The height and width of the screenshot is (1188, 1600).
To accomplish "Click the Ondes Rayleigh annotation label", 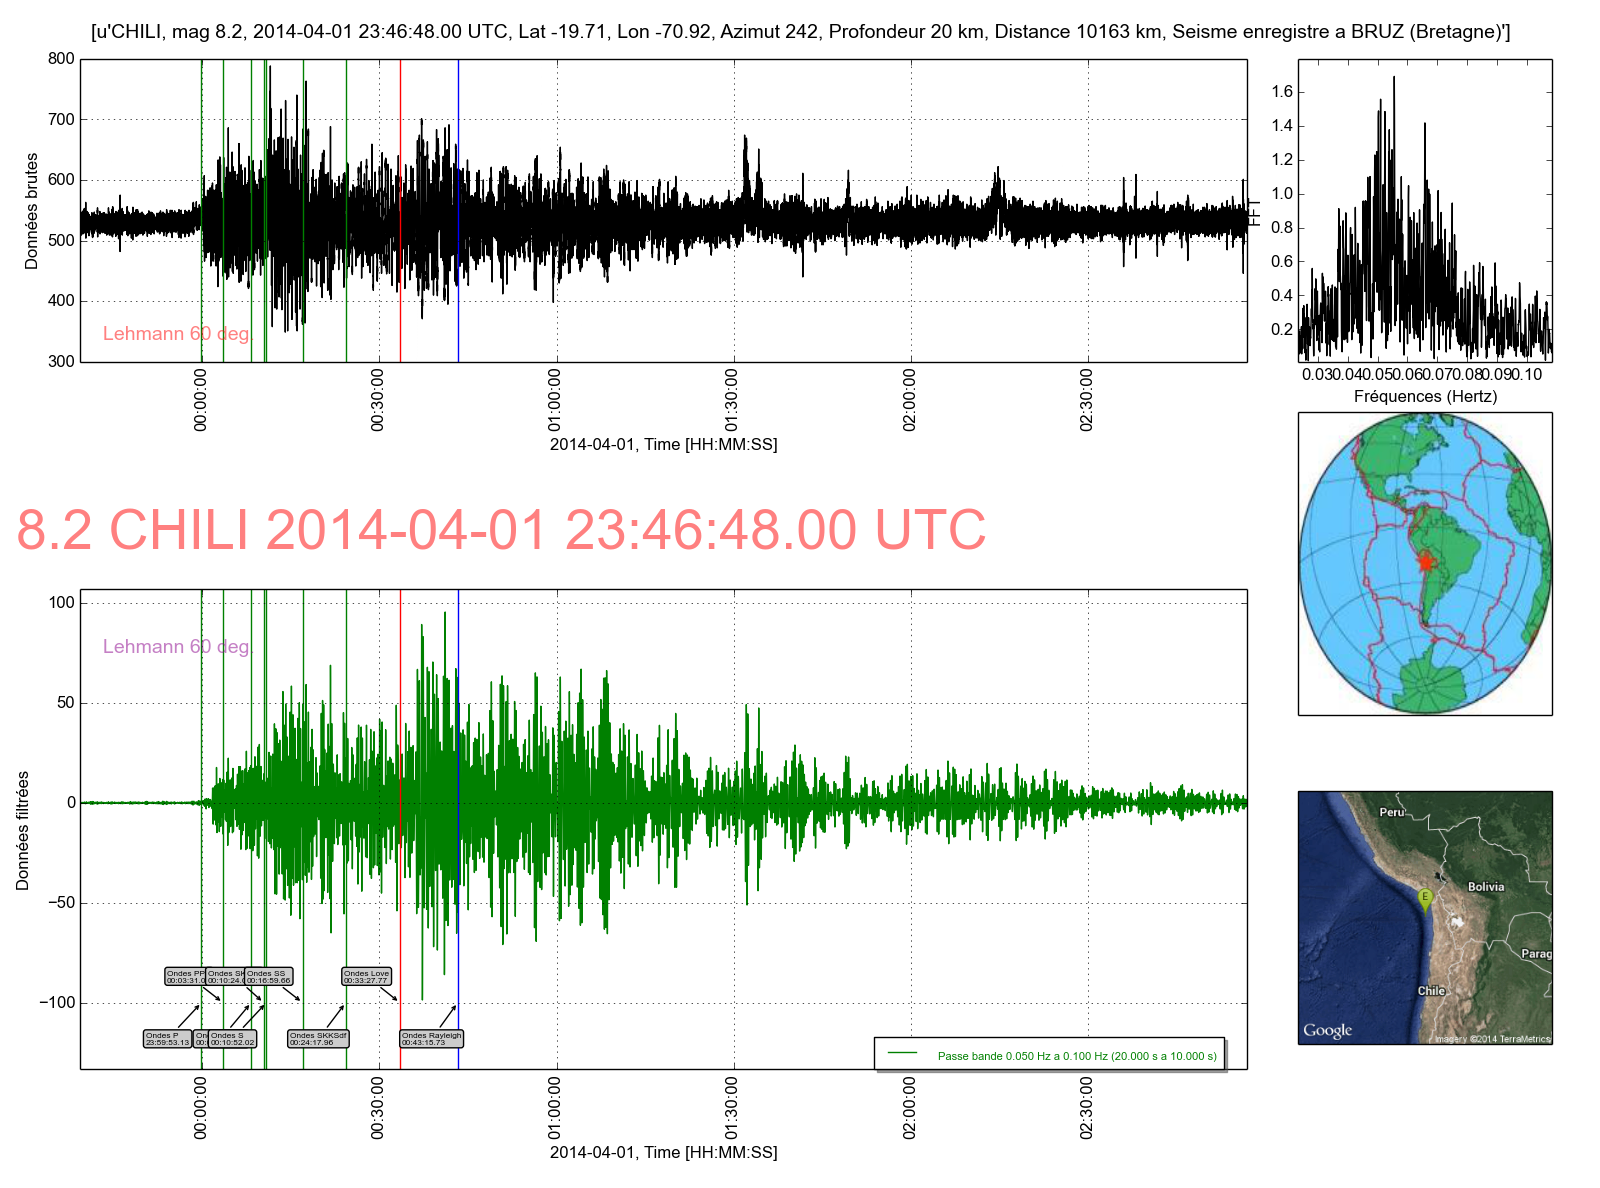I will 431,1039.
